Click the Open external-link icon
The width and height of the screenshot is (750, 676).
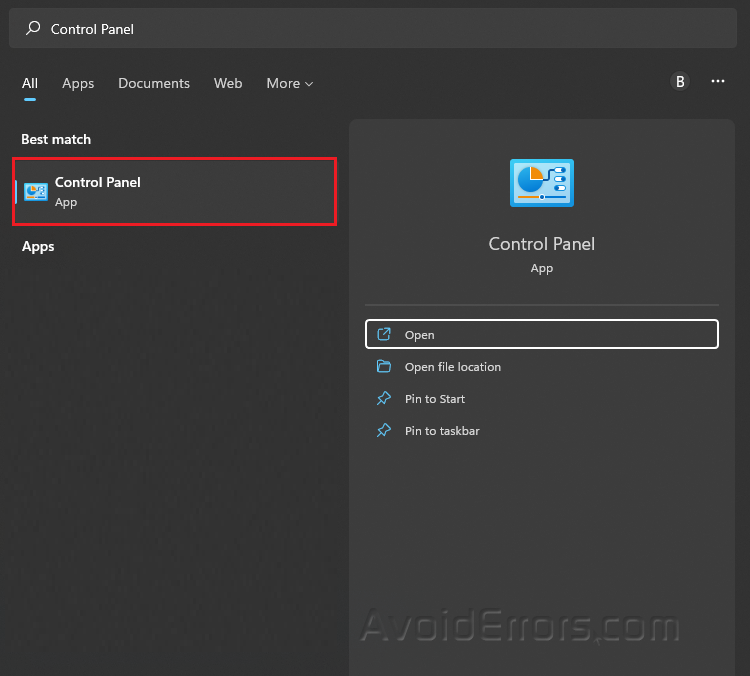(x=383, y=335)
